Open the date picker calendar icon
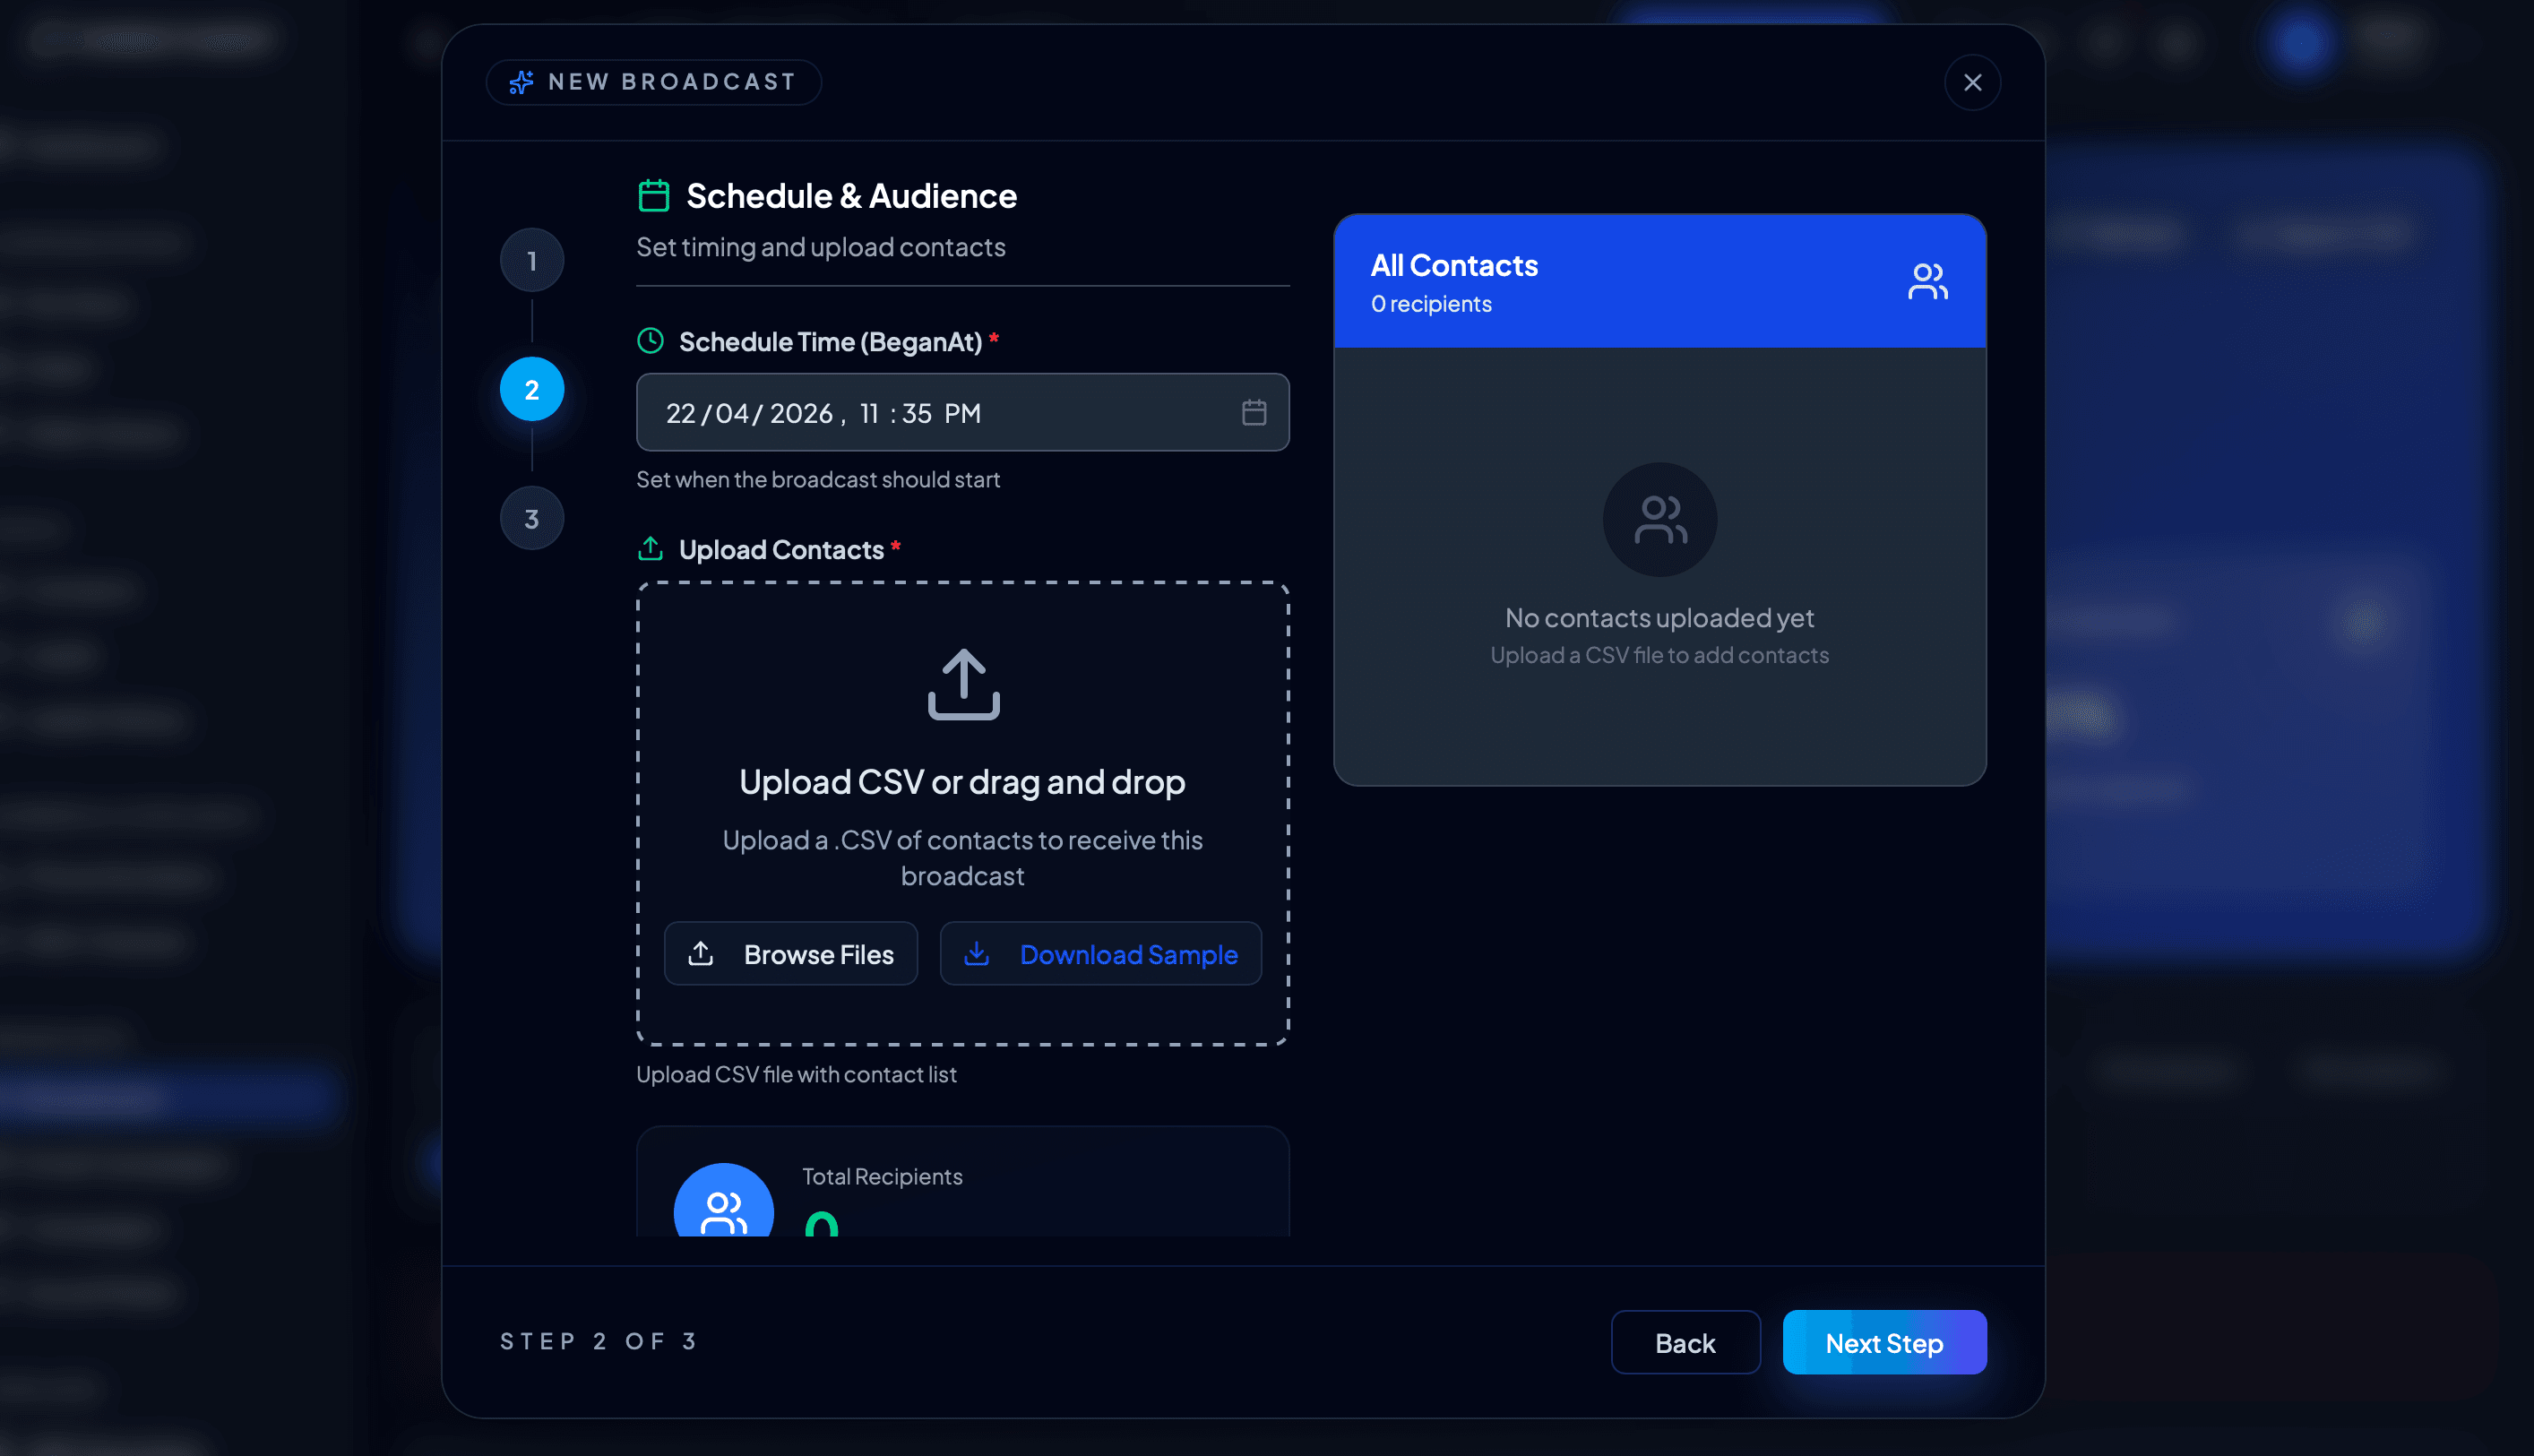The height and width of the screenshot is (1456, 2534). click(x=1254, y=412)
